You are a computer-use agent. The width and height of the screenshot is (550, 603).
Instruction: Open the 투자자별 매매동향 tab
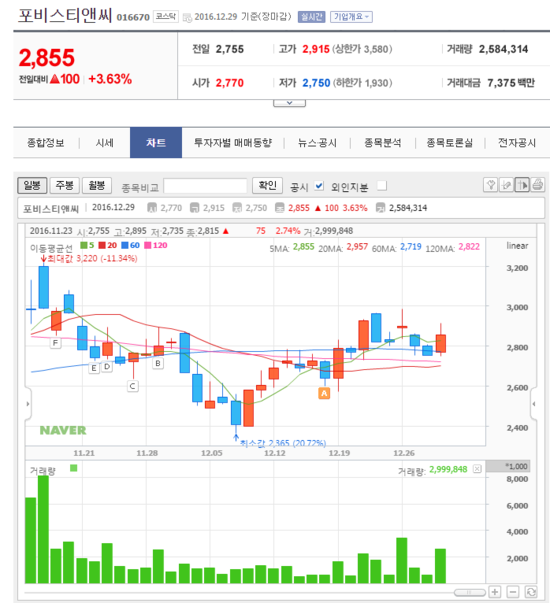coord(233,143)
